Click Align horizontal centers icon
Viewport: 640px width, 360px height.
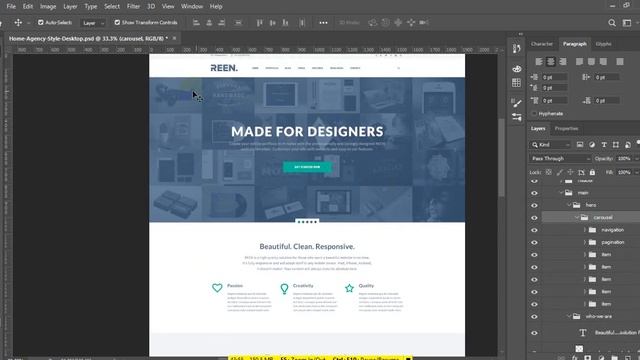pos(209,22)
